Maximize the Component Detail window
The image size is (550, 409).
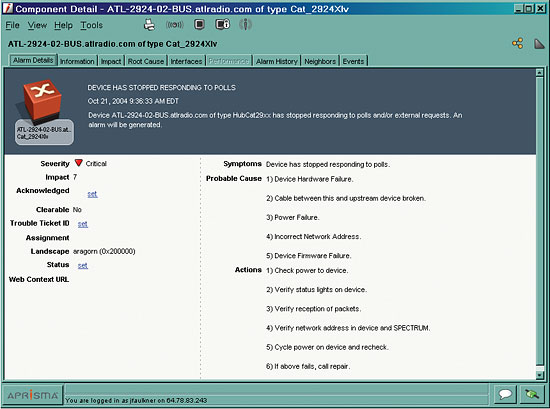coord(529,8)
